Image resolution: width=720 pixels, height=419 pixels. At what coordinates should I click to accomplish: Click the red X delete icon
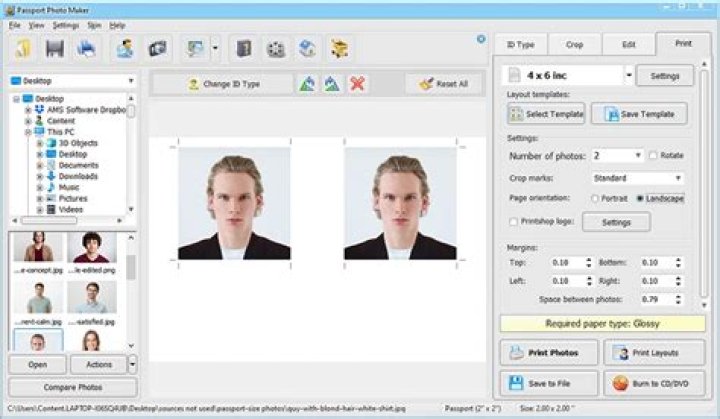[x=357, y=84]
